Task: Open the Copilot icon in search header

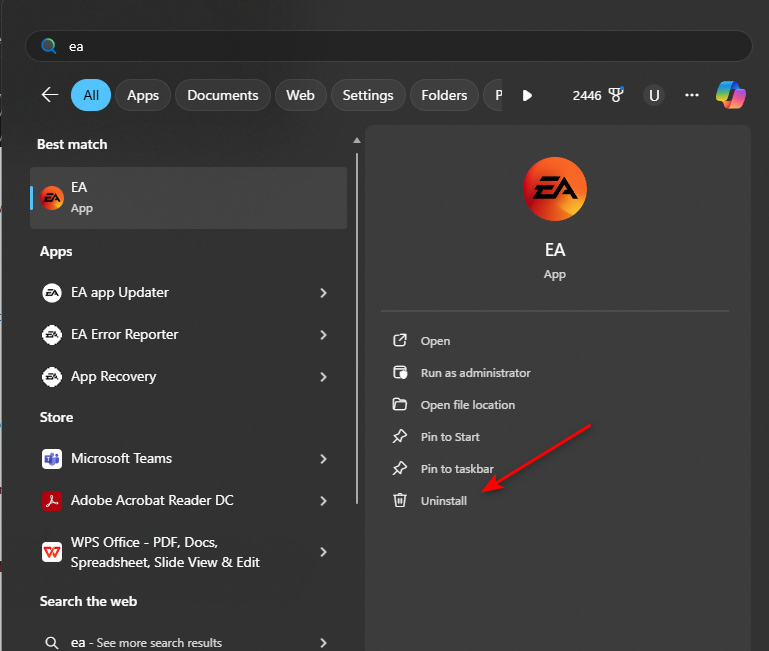Action: 730,95
